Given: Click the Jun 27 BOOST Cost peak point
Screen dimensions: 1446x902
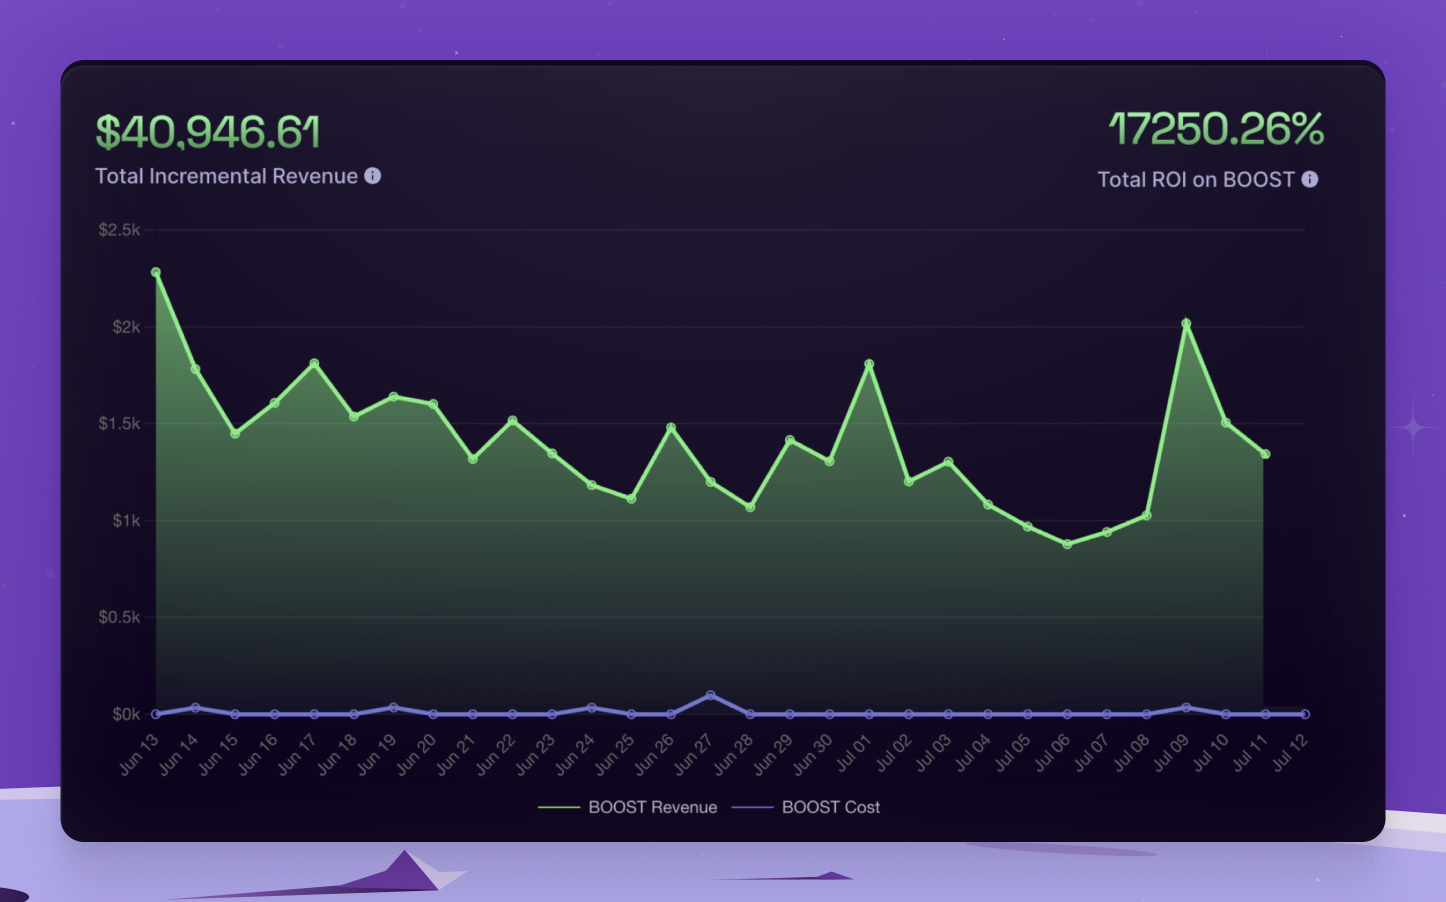Looking at the screenshot, I should click(x=711, y=695).
